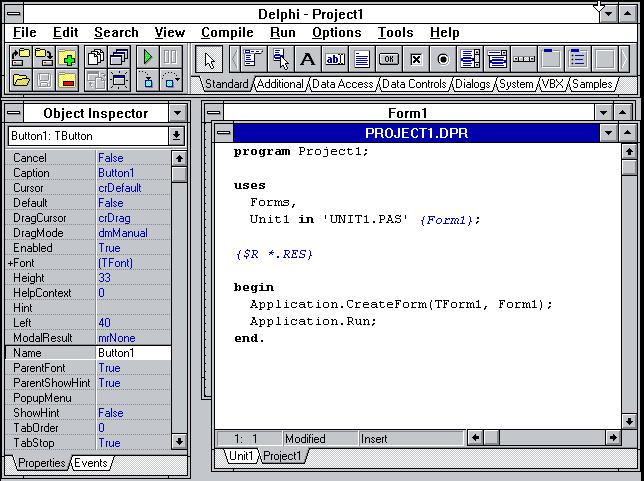This screenshot has width=644, height=481.
Task: Open the Compile menu
Action: click(226, 32)
